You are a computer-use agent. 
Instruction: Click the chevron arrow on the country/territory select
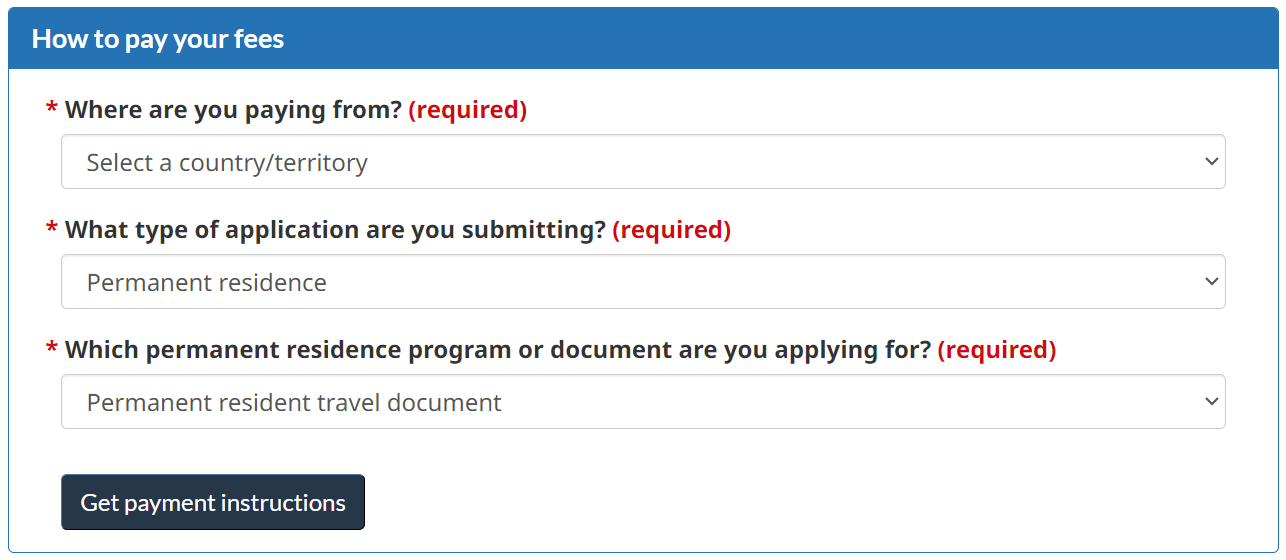[1211, 162]
